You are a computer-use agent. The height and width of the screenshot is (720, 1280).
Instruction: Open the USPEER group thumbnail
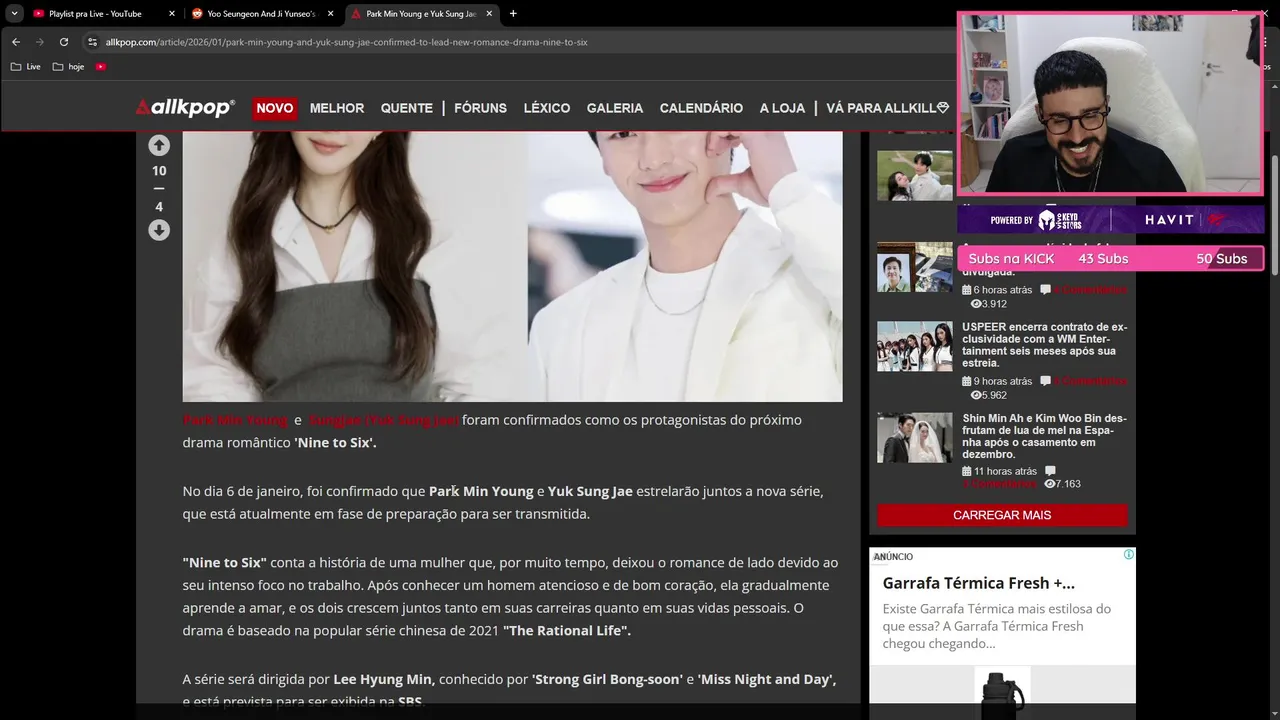tap(915, 346)
